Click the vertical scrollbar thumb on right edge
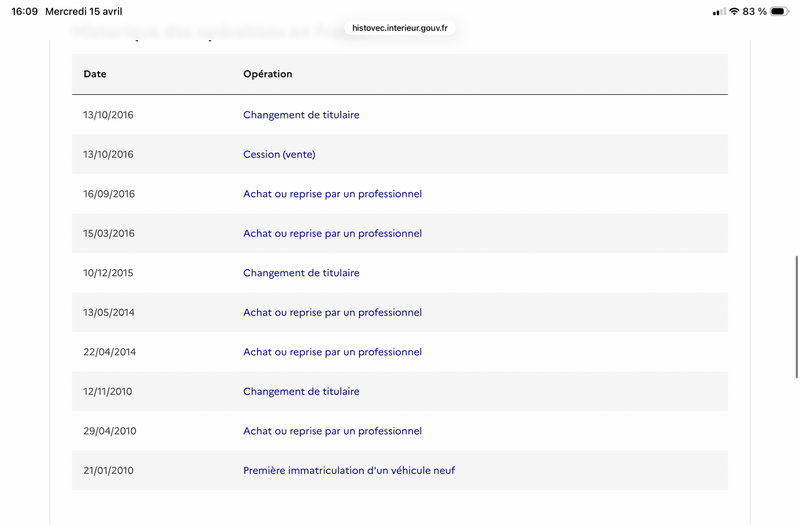This screenshot has height=525, width=800. pyautogui.click(x=796, y=317)
